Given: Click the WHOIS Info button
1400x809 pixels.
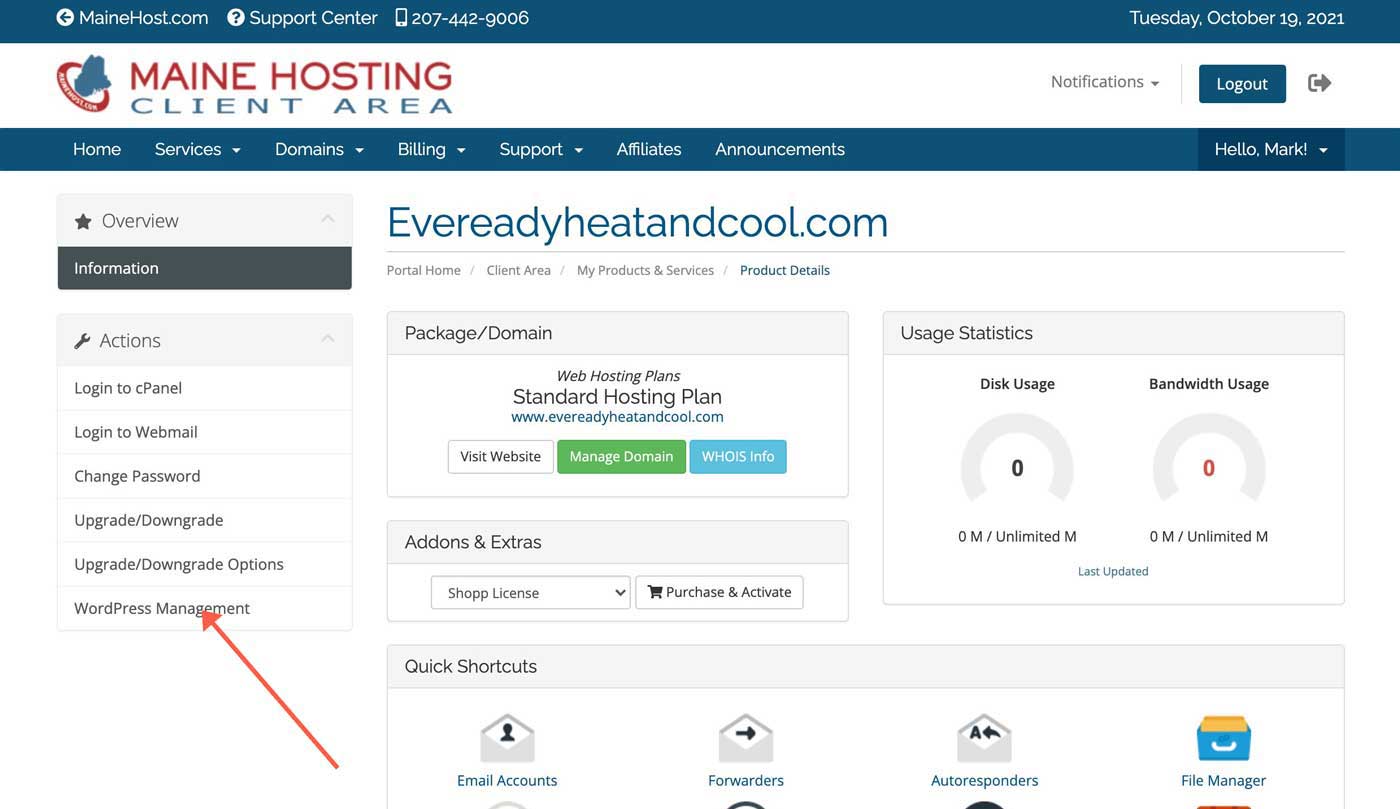Looking at the screenshot, I should (738, 456).
